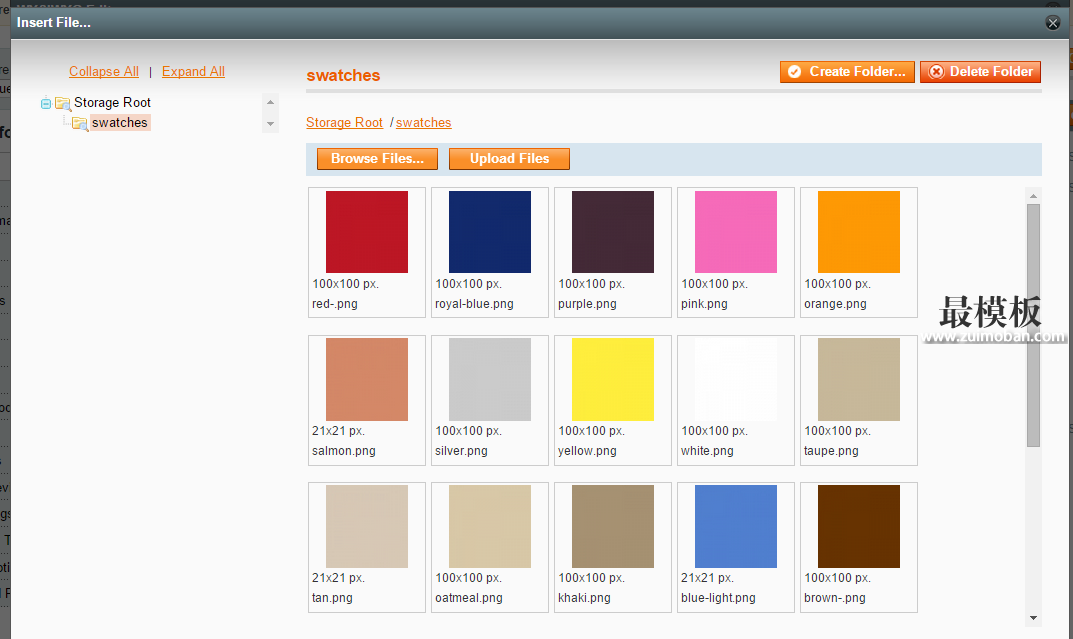The width and height of the screenshot is (1073, 639).
Task: Click file name salmon.png
Action: (344, 451)
